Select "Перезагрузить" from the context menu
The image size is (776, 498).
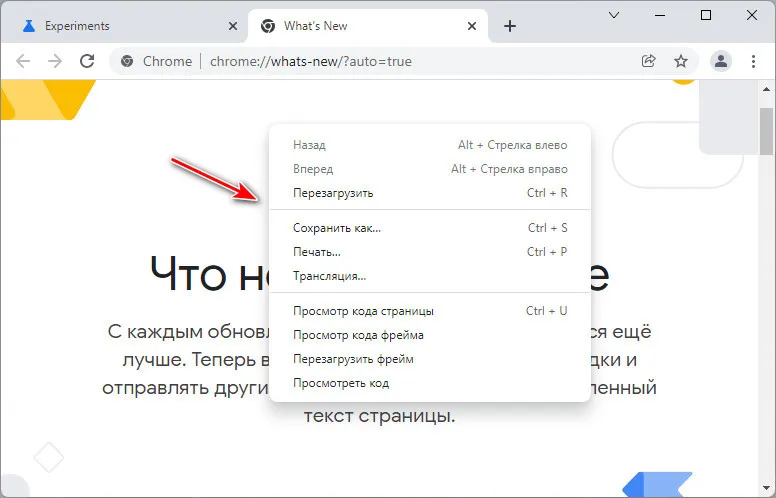pyautogui.click(x=333, y=193)
